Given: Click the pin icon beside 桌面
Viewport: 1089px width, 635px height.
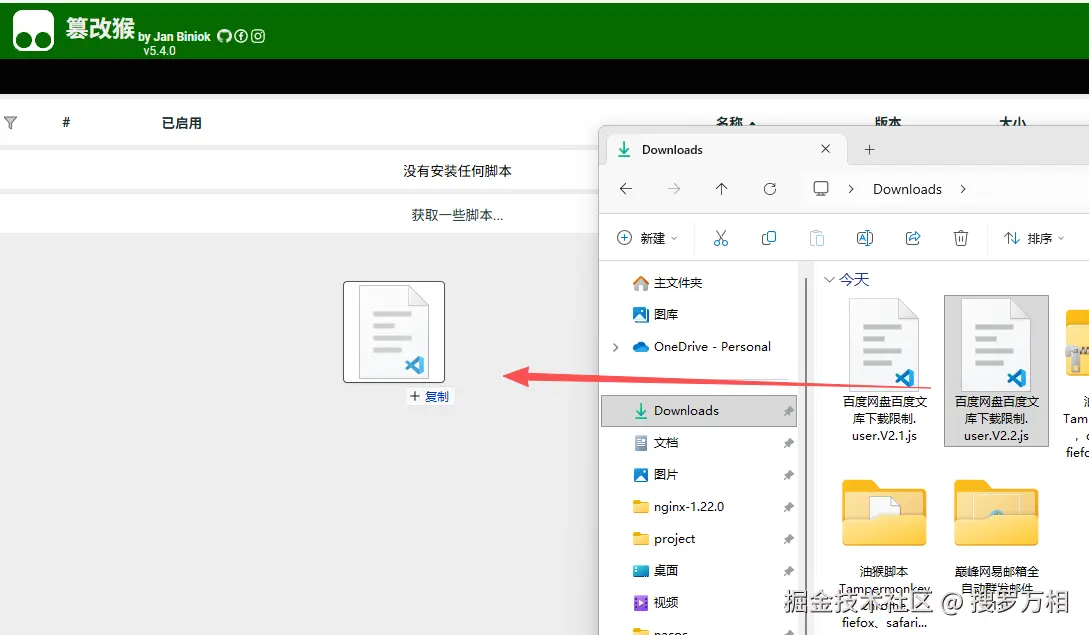Looking at the screenshot, I should [x=788, y=571].
